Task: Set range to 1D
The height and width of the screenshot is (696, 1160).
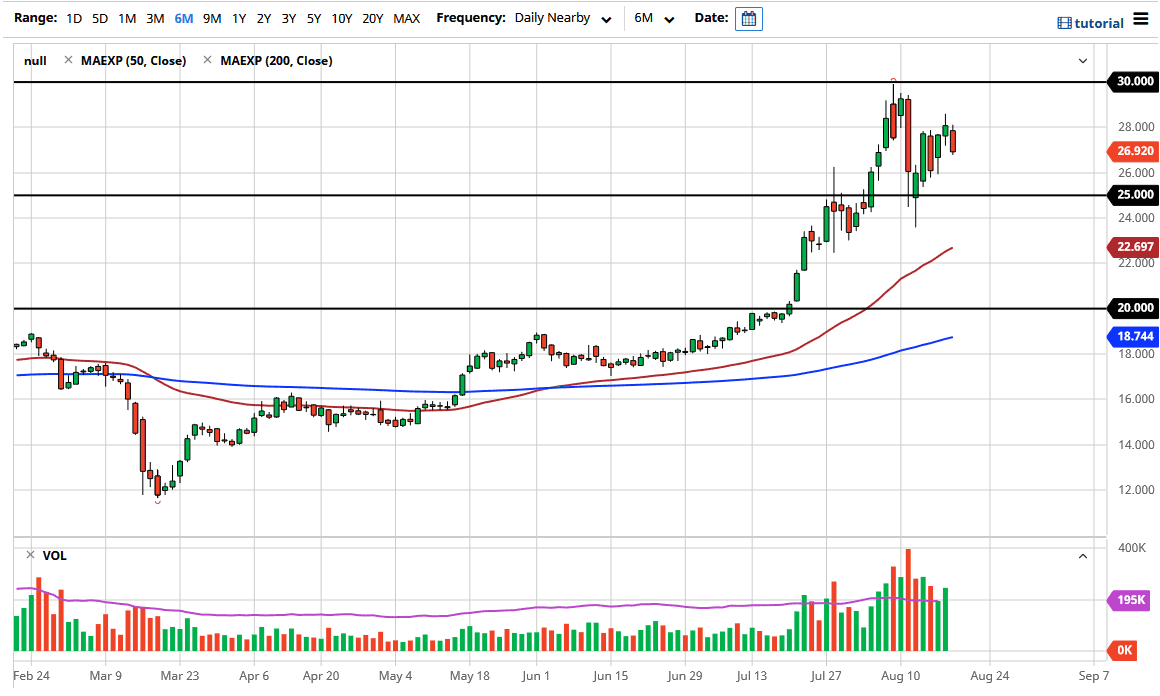Action: [75, 19]
